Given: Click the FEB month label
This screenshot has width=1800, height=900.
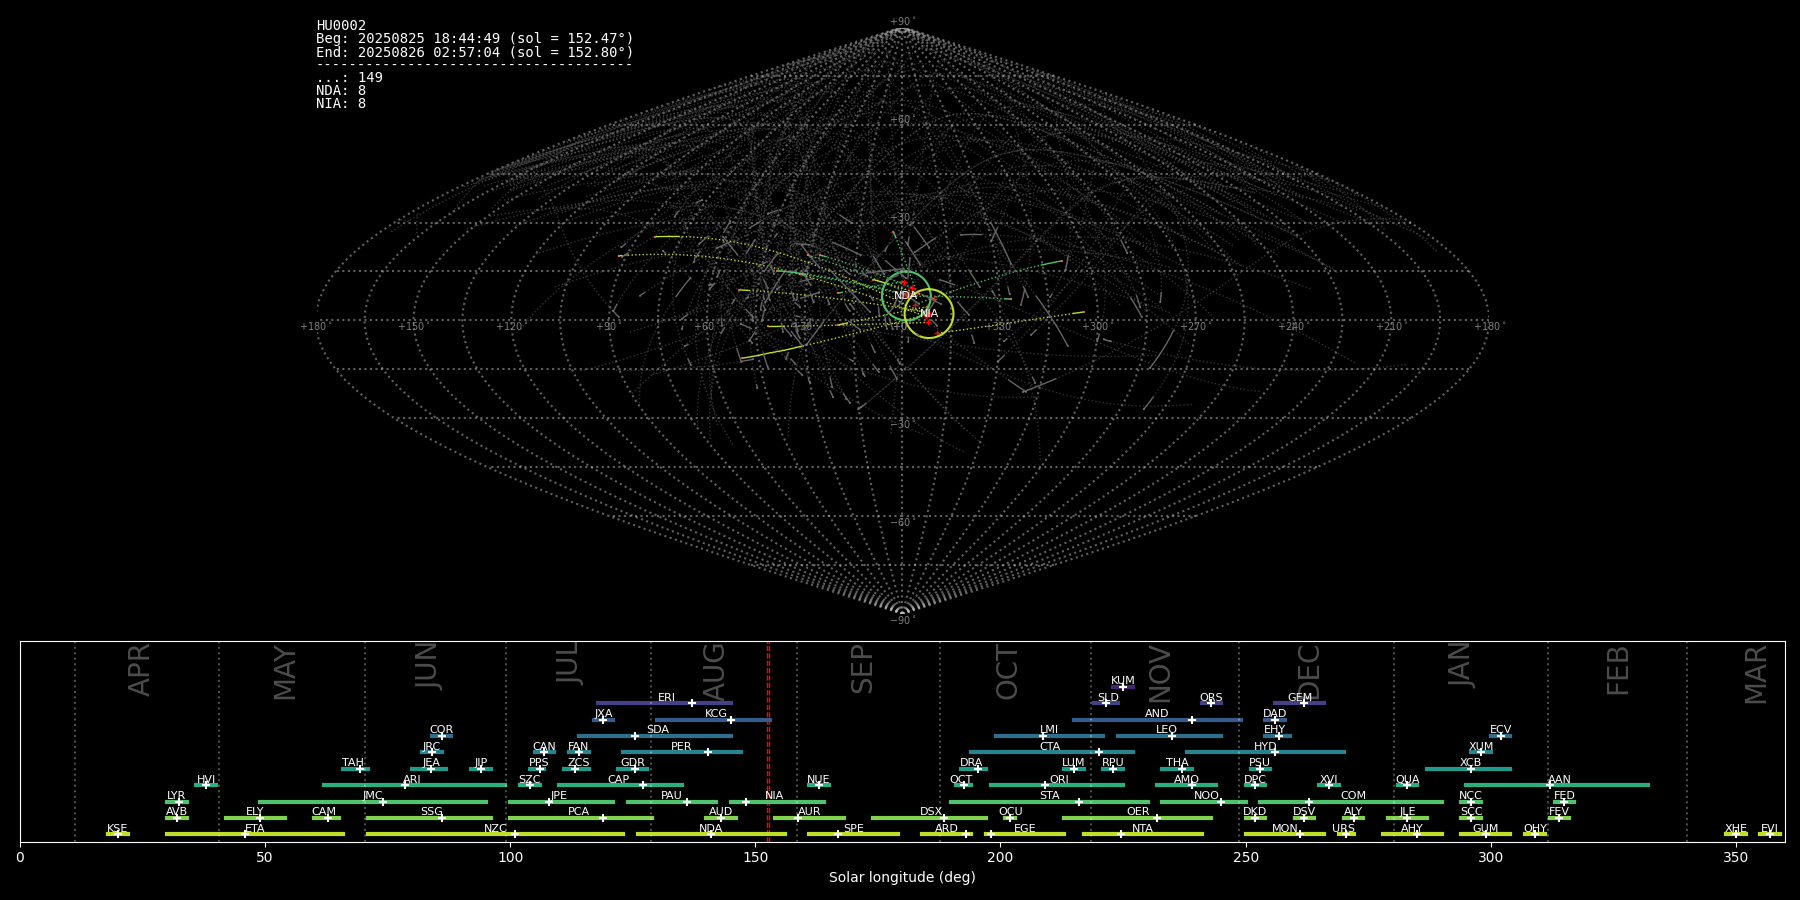Looking at the screenshot, I should click(1618, 671).
